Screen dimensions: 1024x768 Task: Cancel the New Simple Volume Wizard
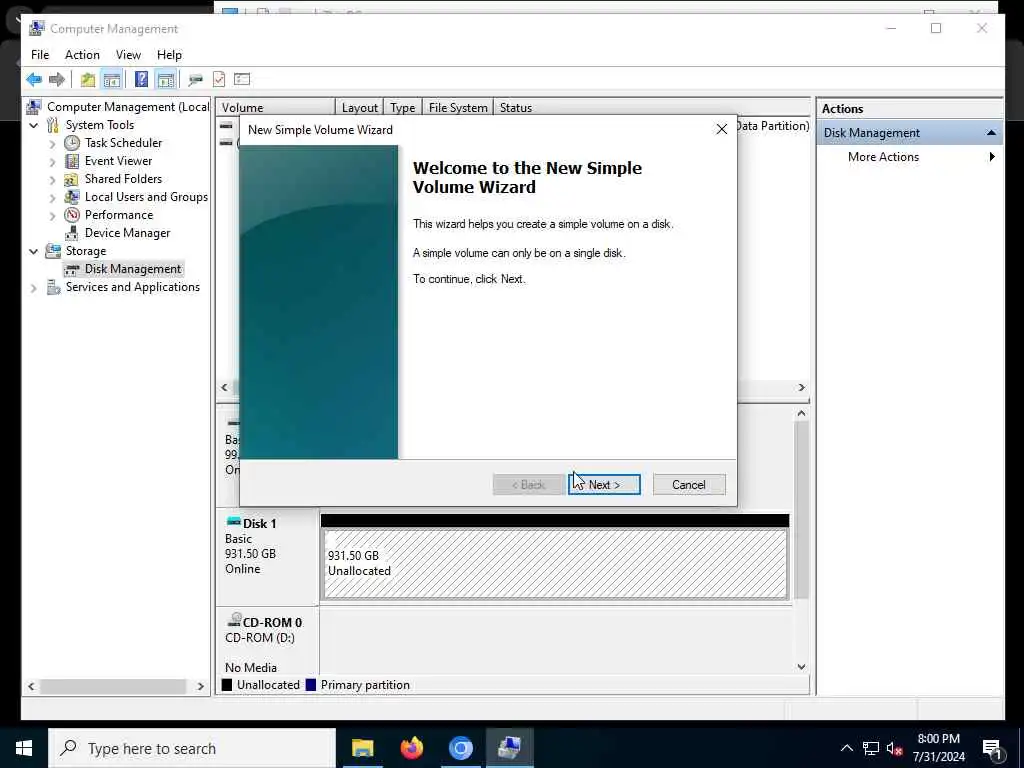(689, 485)
